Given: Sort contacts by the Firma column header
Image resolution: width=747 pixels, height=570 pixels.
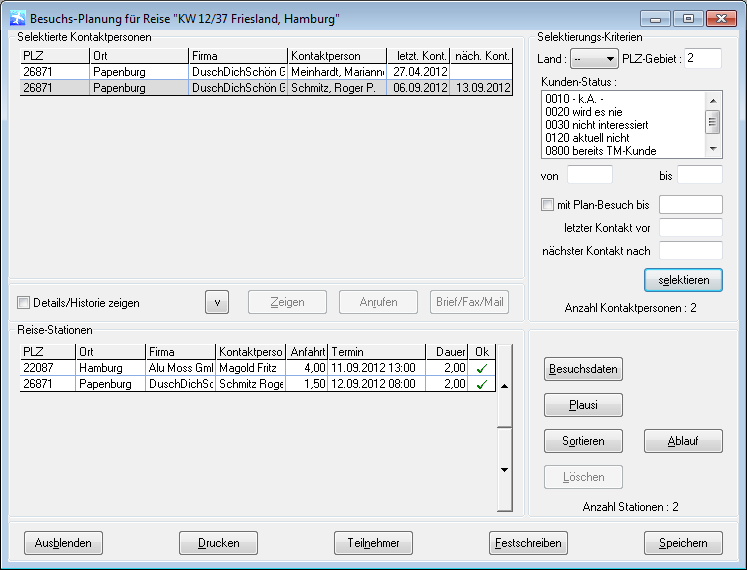Looking at the screenshot, I should tap(238, 56).
